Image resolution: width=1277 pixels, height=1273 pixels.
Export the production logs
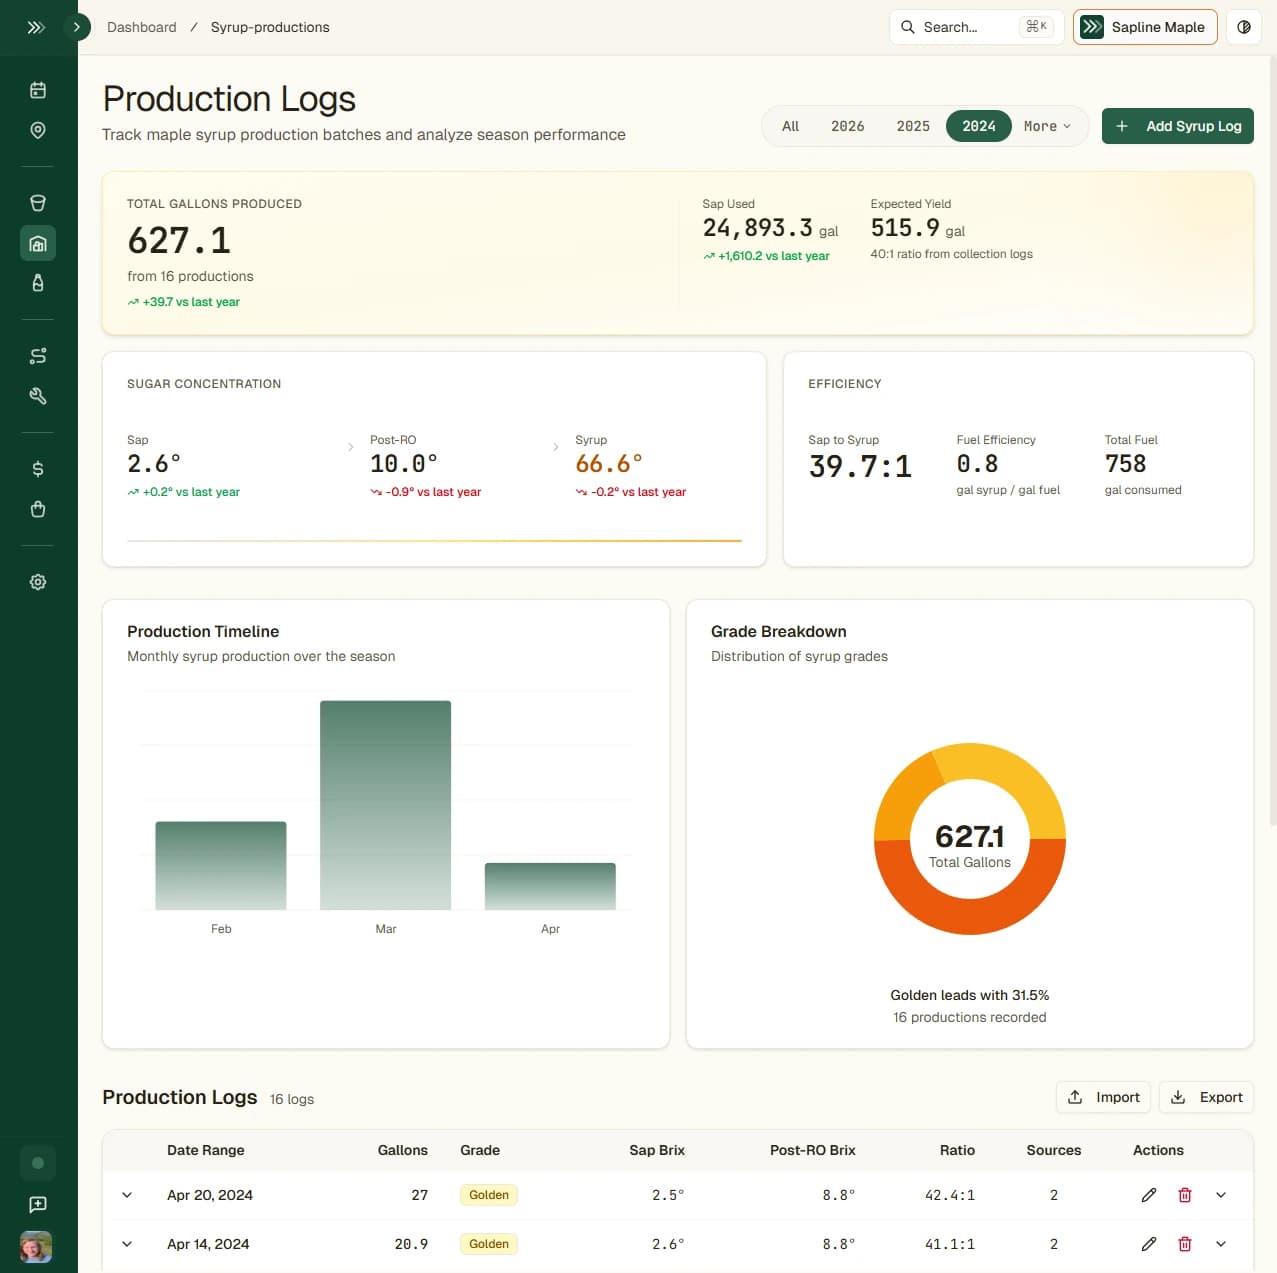pos(1206,1097)
